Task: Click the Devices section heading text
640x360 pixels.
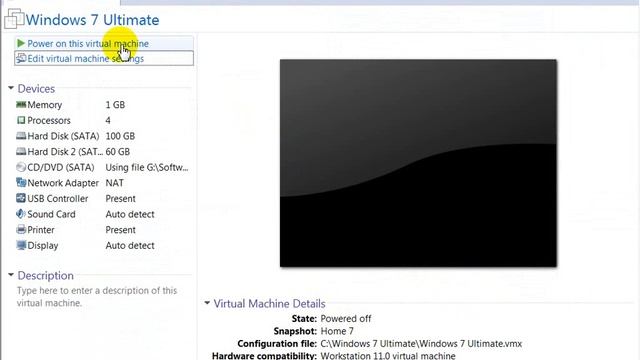Action: (36, 89)
